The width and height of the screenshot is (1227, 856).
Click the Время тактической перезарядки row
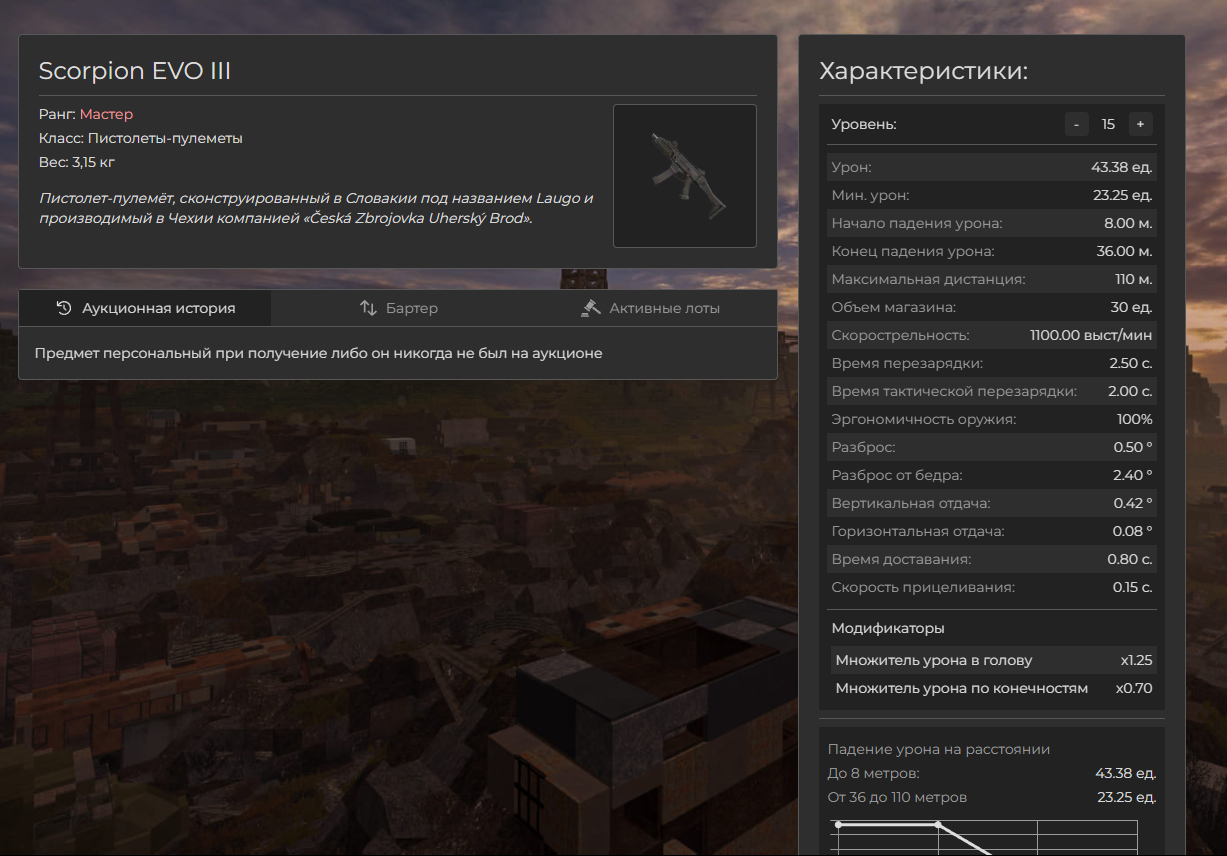[992, 391]
